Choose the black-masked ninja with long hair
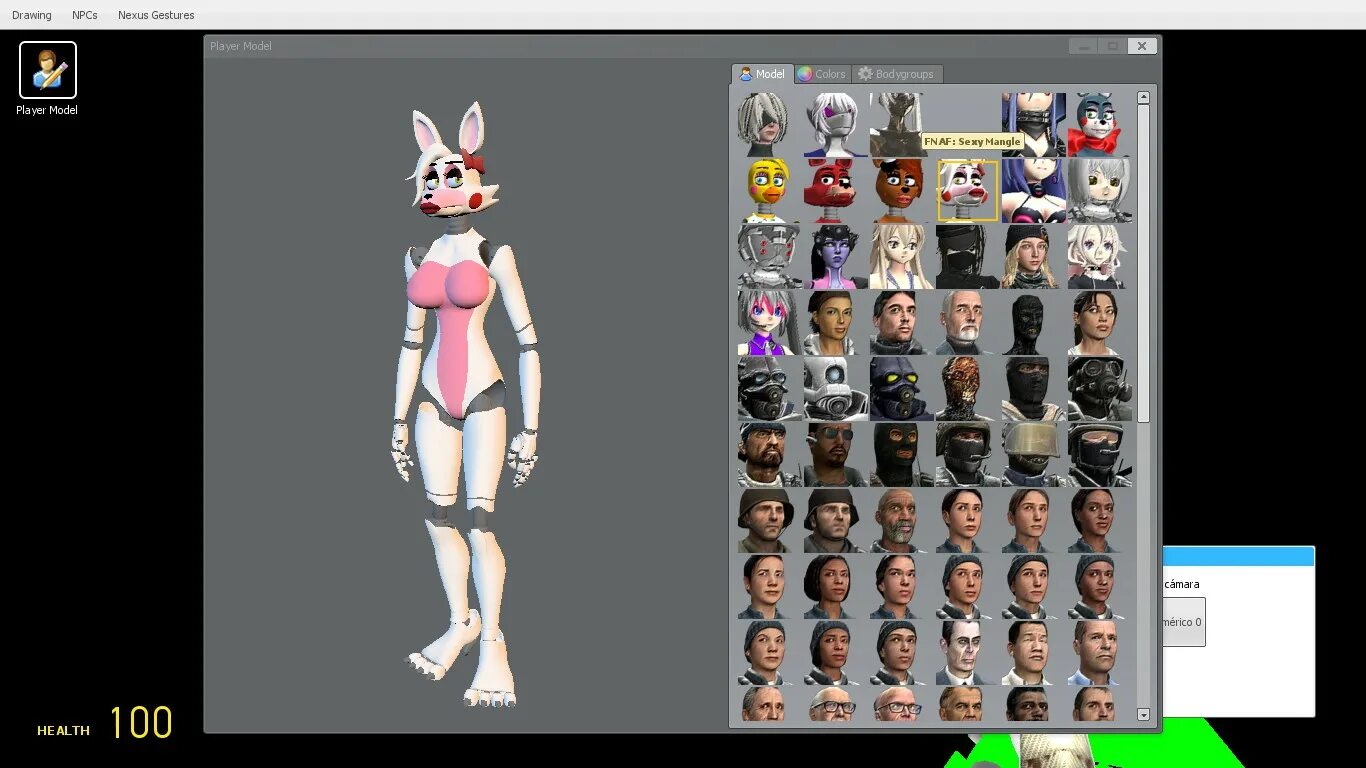 pyautogui.click(x=967, y=256)
